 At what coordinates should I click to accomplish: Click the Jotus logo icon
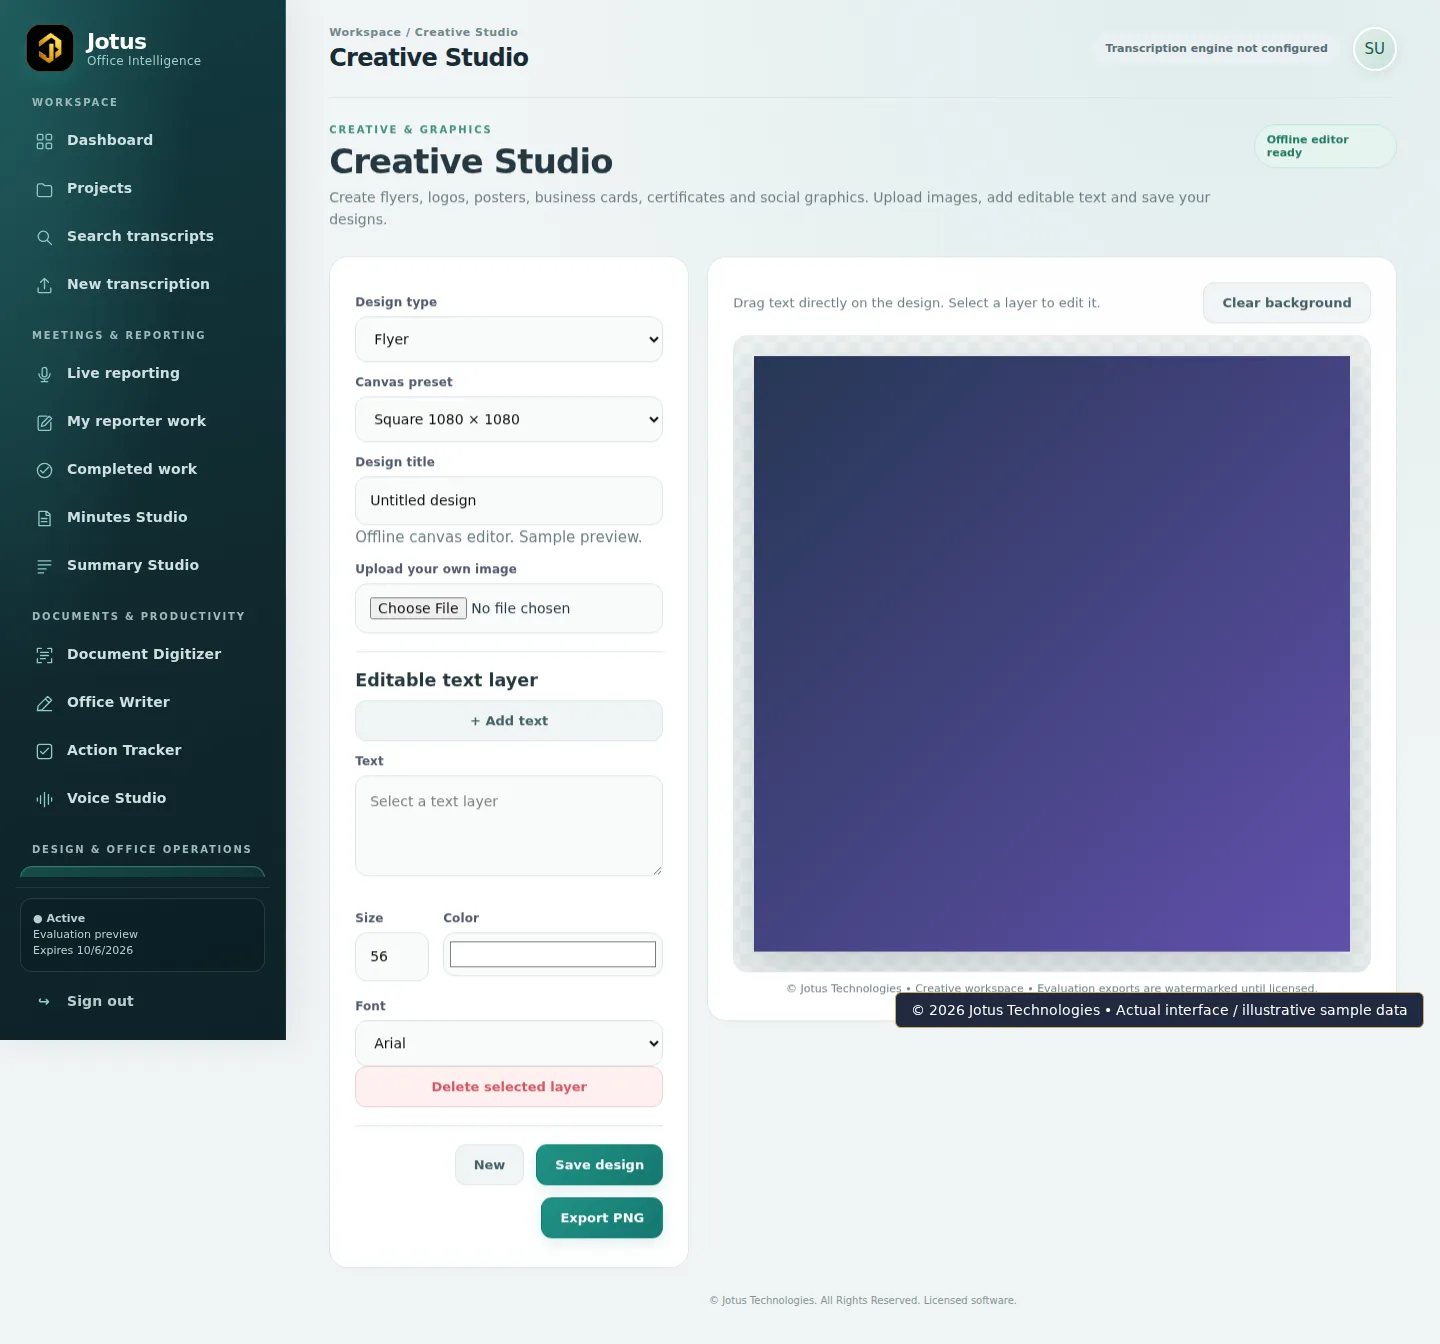pos(50,48)
